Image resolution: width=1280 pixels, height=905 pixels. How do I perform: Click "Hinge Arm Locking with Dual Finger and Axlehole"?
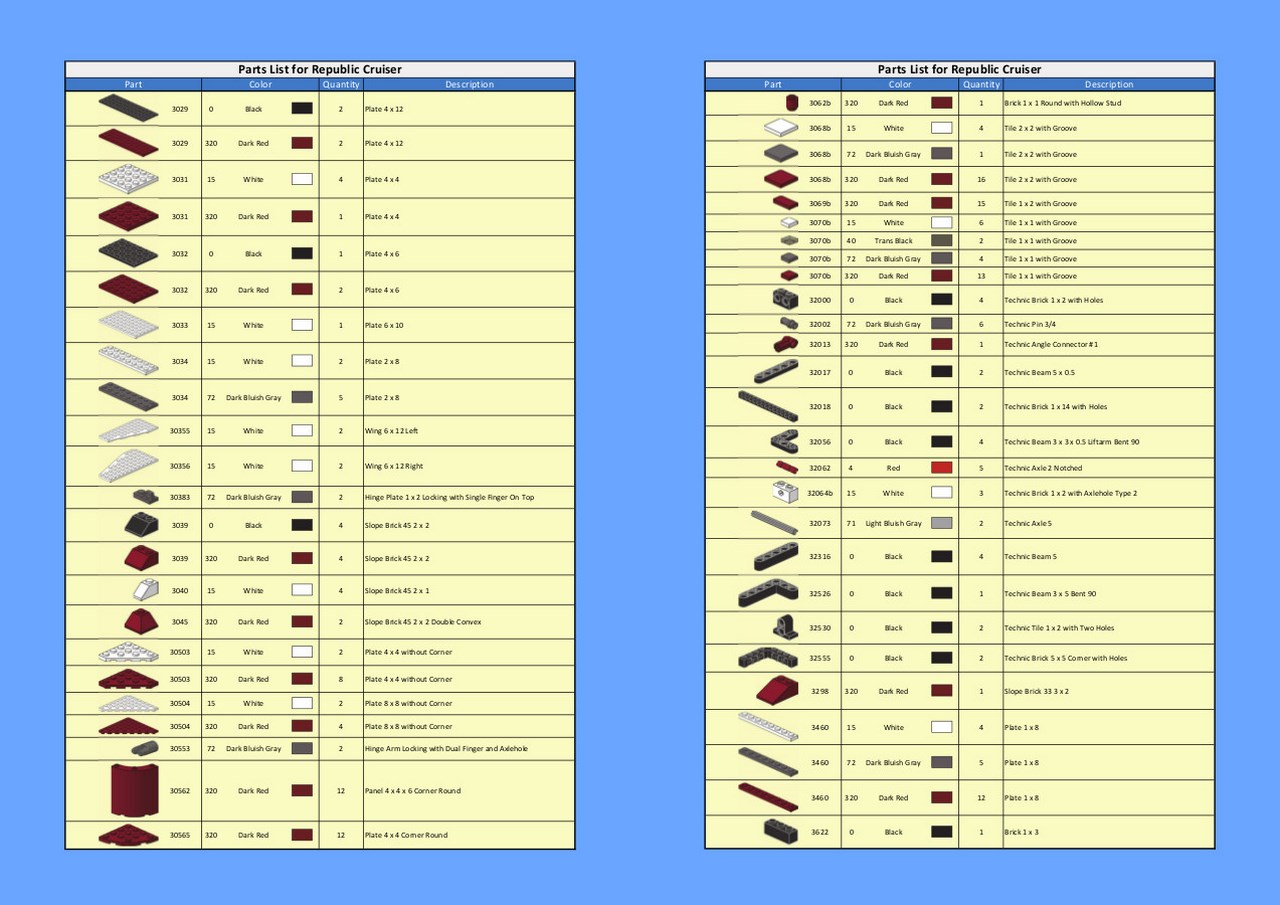pyautogui.click(x=447, y=748)
